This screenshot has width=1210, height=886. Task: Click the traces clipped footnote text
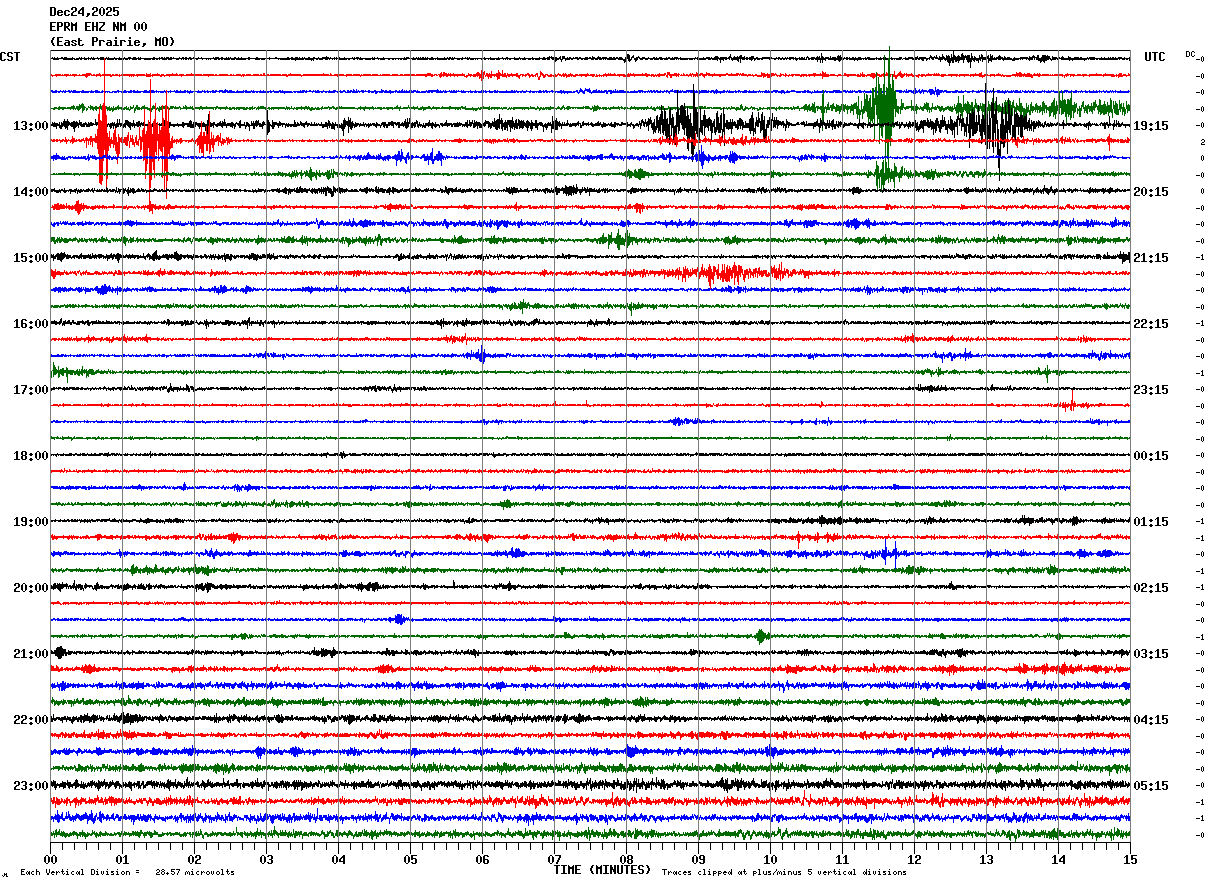[784, 873]
